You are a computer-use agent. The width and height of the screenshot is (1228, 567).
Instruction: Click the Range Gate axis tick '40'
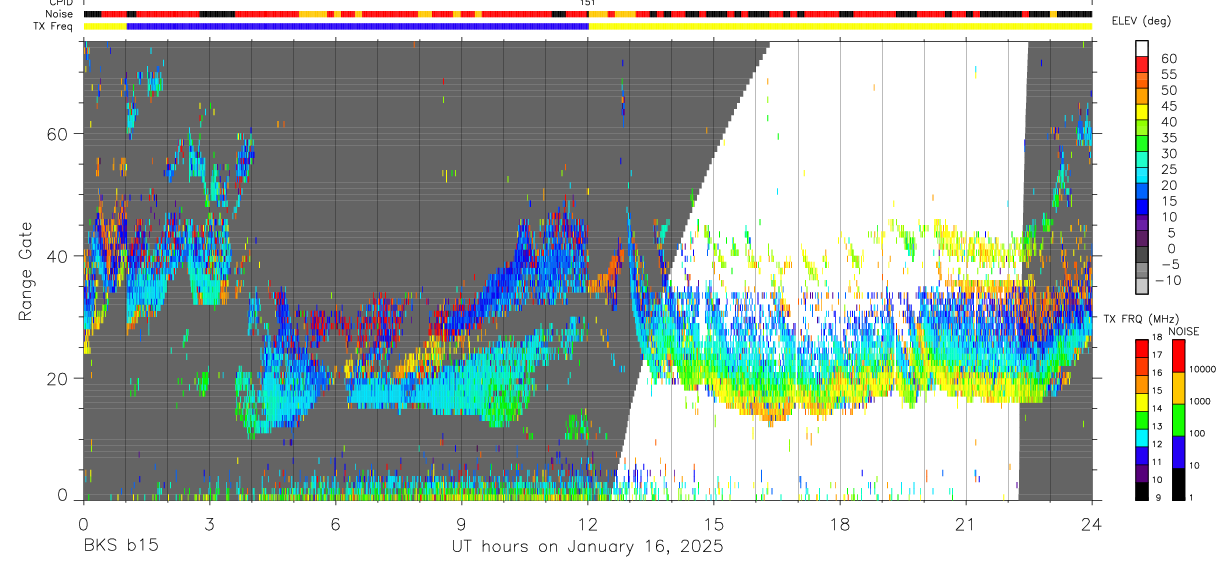pyautogui.click(x=57, y=256)
